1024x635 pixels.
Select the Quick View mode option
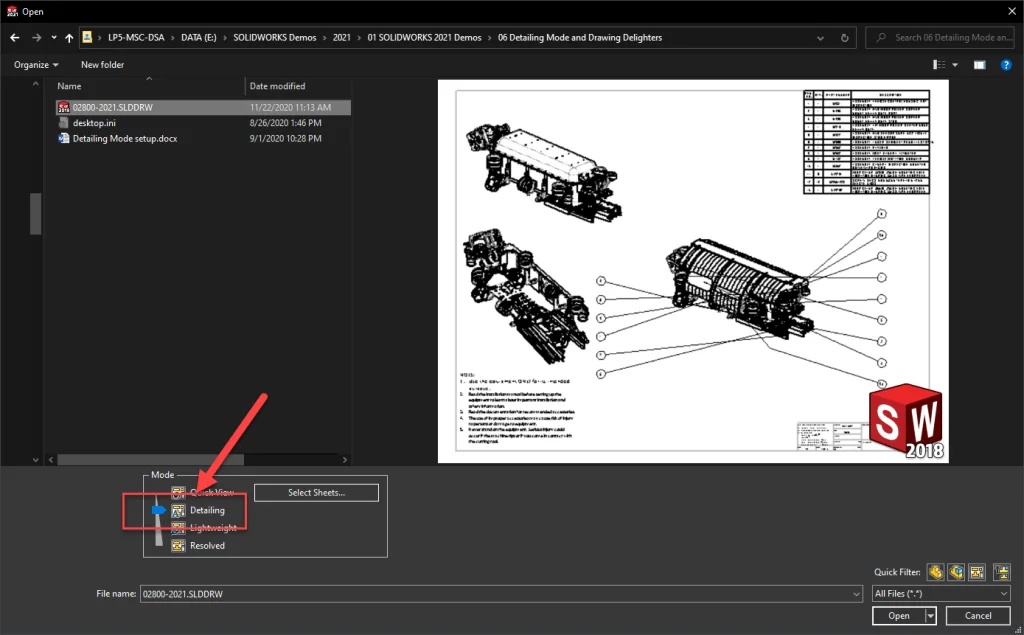pos(210,492)
